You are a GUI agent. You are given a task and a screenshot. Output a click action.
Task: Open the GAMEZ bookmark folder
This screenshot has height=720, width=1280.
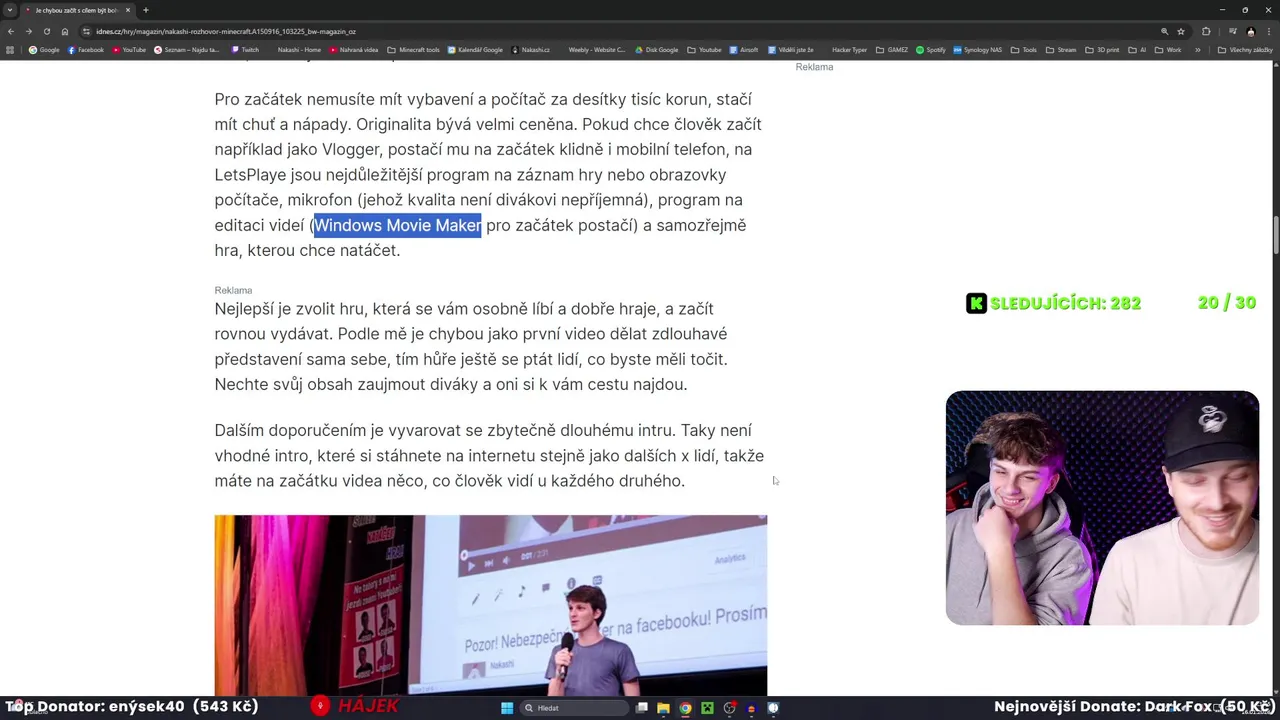click(892, 50)
